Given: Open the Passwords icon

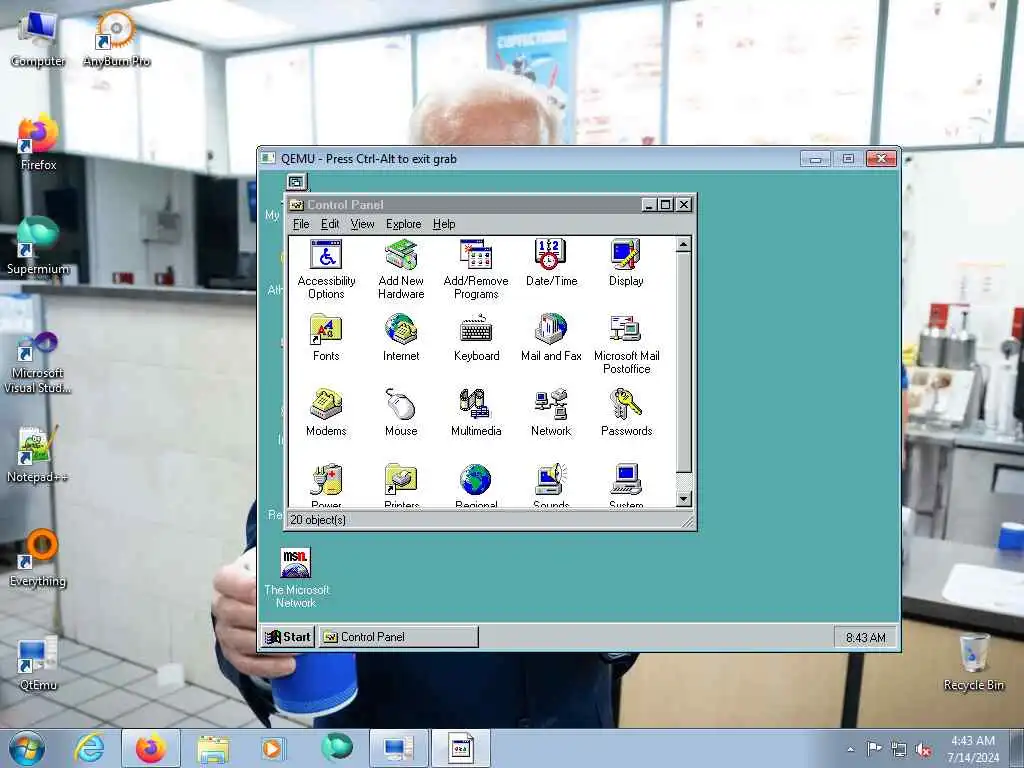Looking at the screenshot, I should [626, 413].
